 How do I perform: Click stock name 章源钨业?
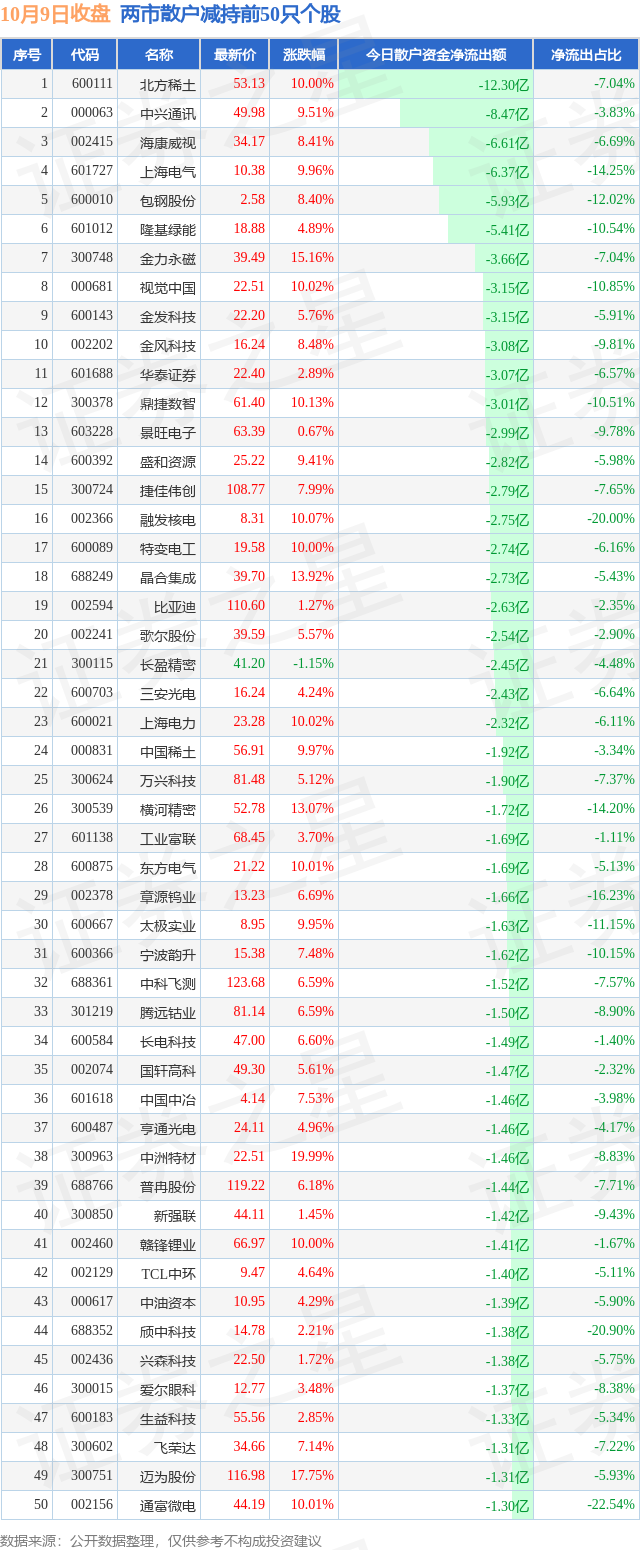(x=168, y=896)
